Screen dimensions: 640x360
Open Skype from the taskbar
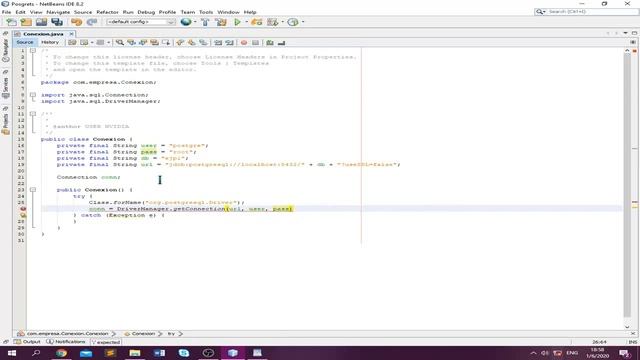[x=184, y=353]
